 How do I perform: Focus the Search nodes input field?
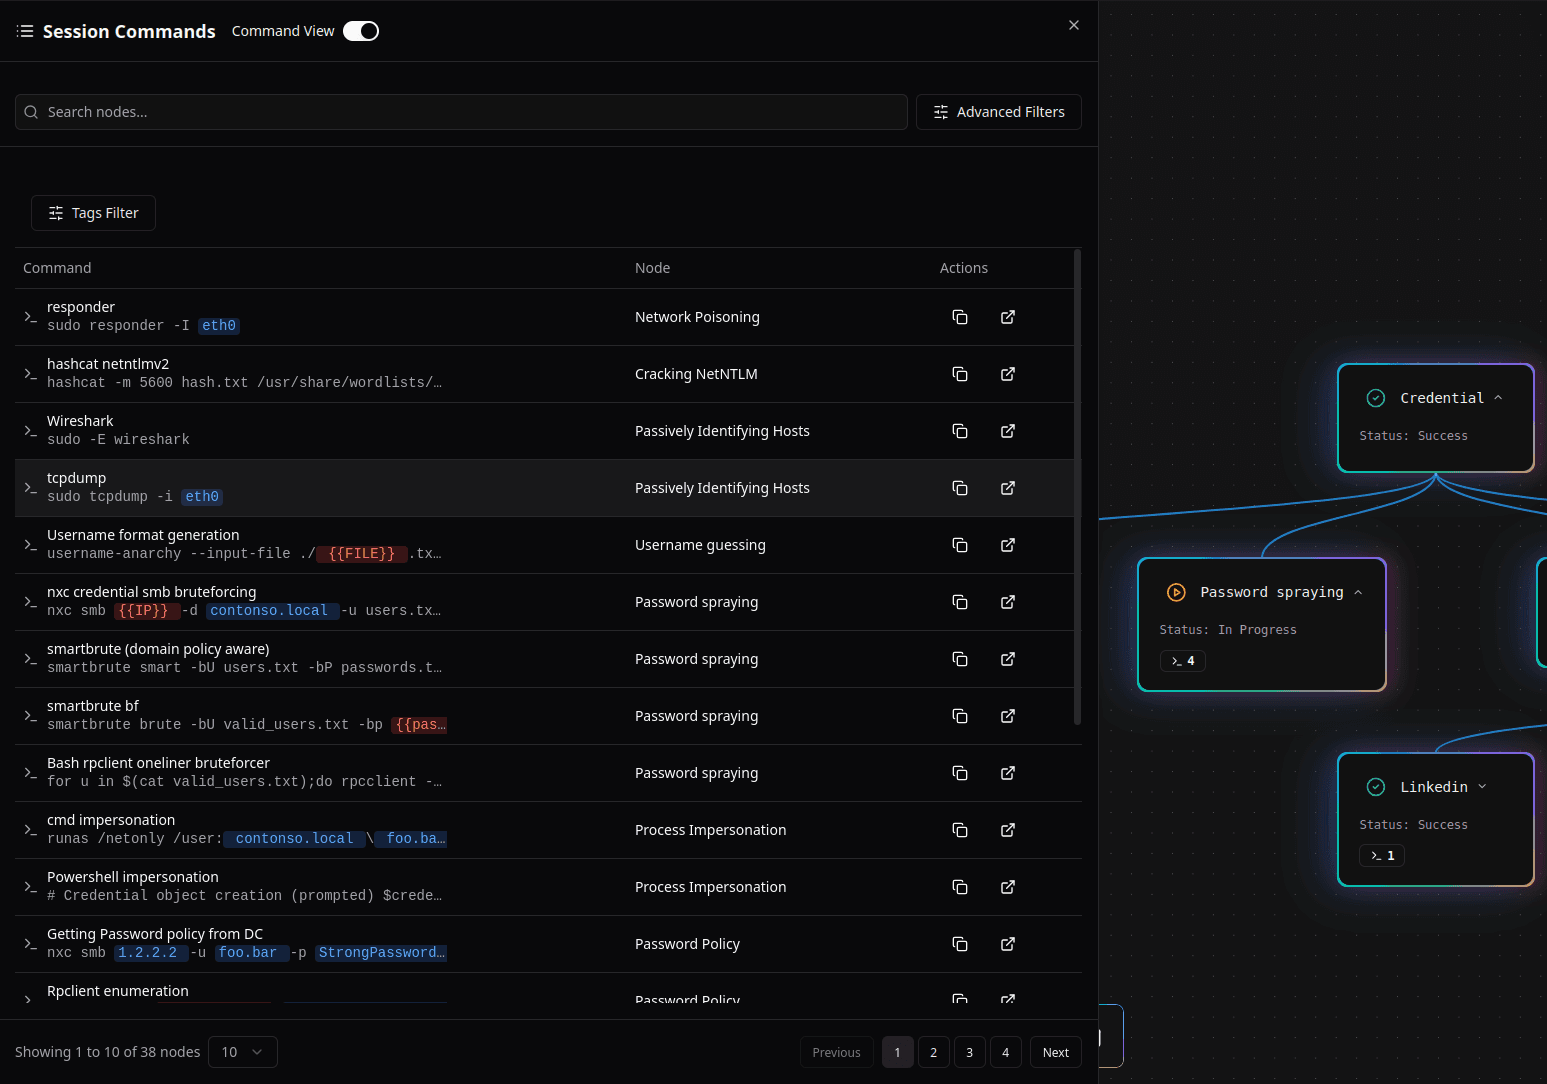click(x=470, y=112)
